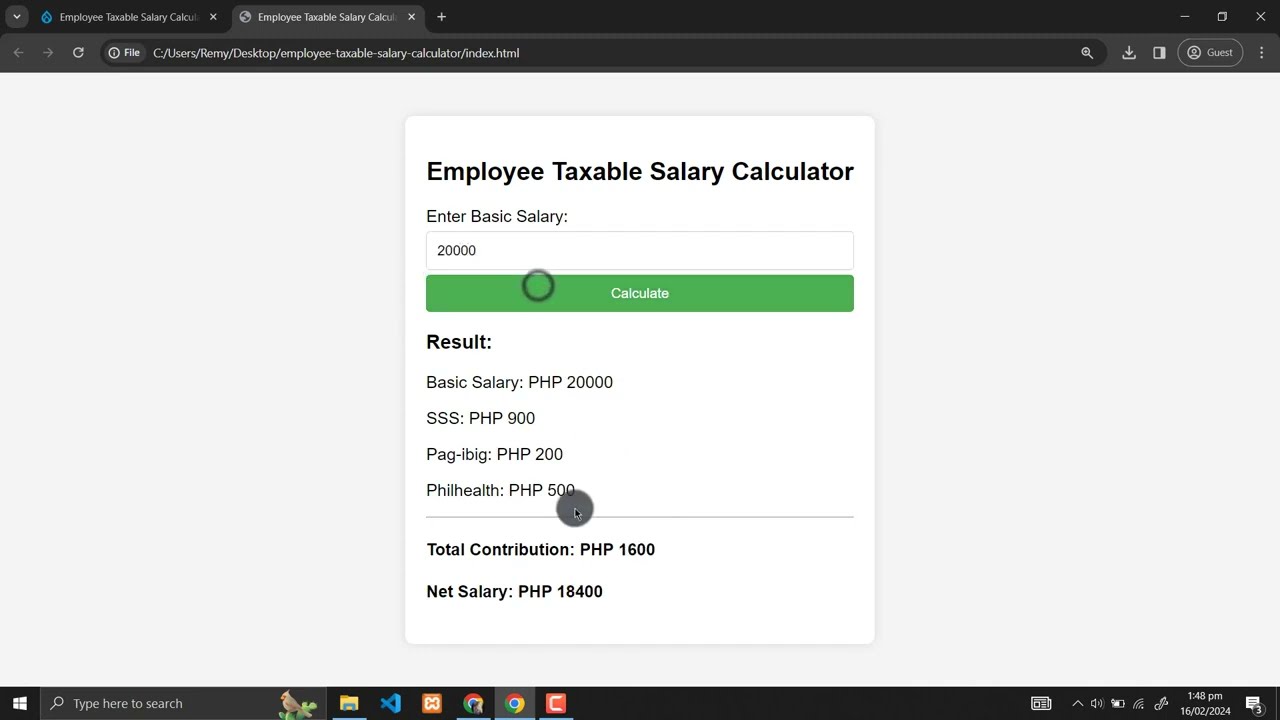Open the browser downloads icon

pyautogui.click(x=1129, y=53)
